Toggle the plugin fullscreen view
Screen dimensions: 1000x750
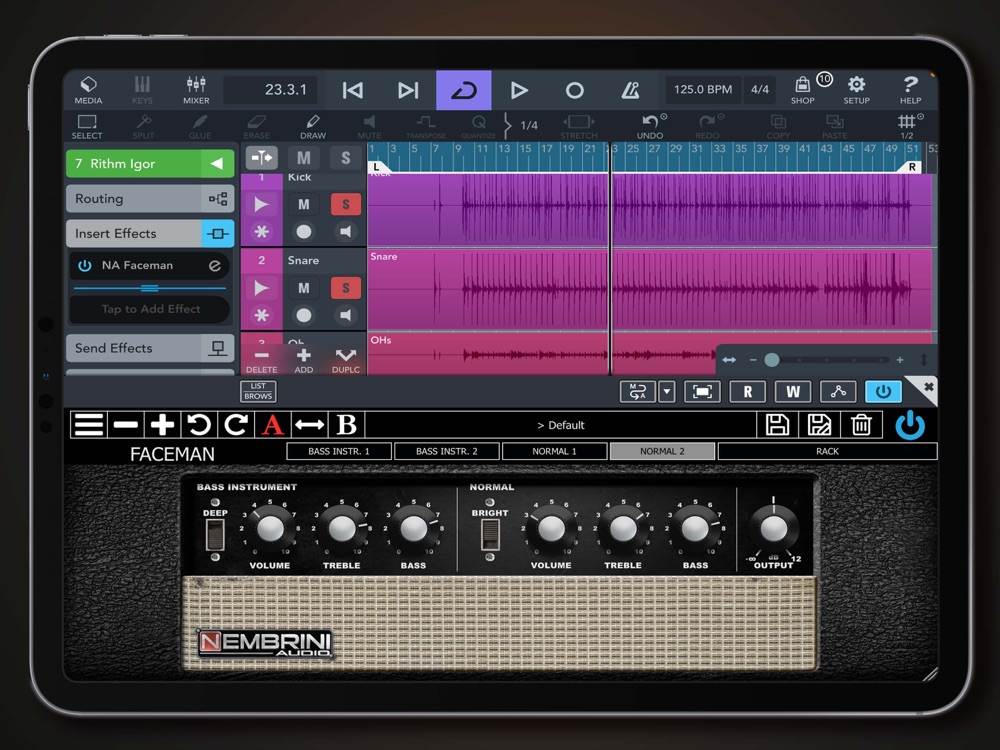pyautogui.click(x=702, y=392)
